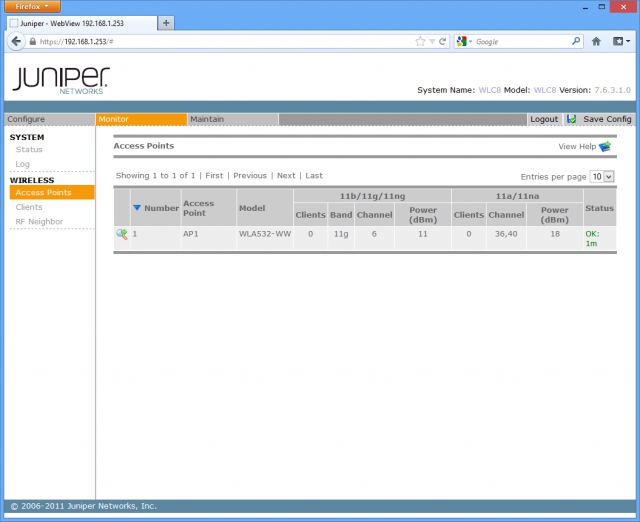640x522 pixels.
Task: Click the Save Config label
Action: click(x=607, y=119)
